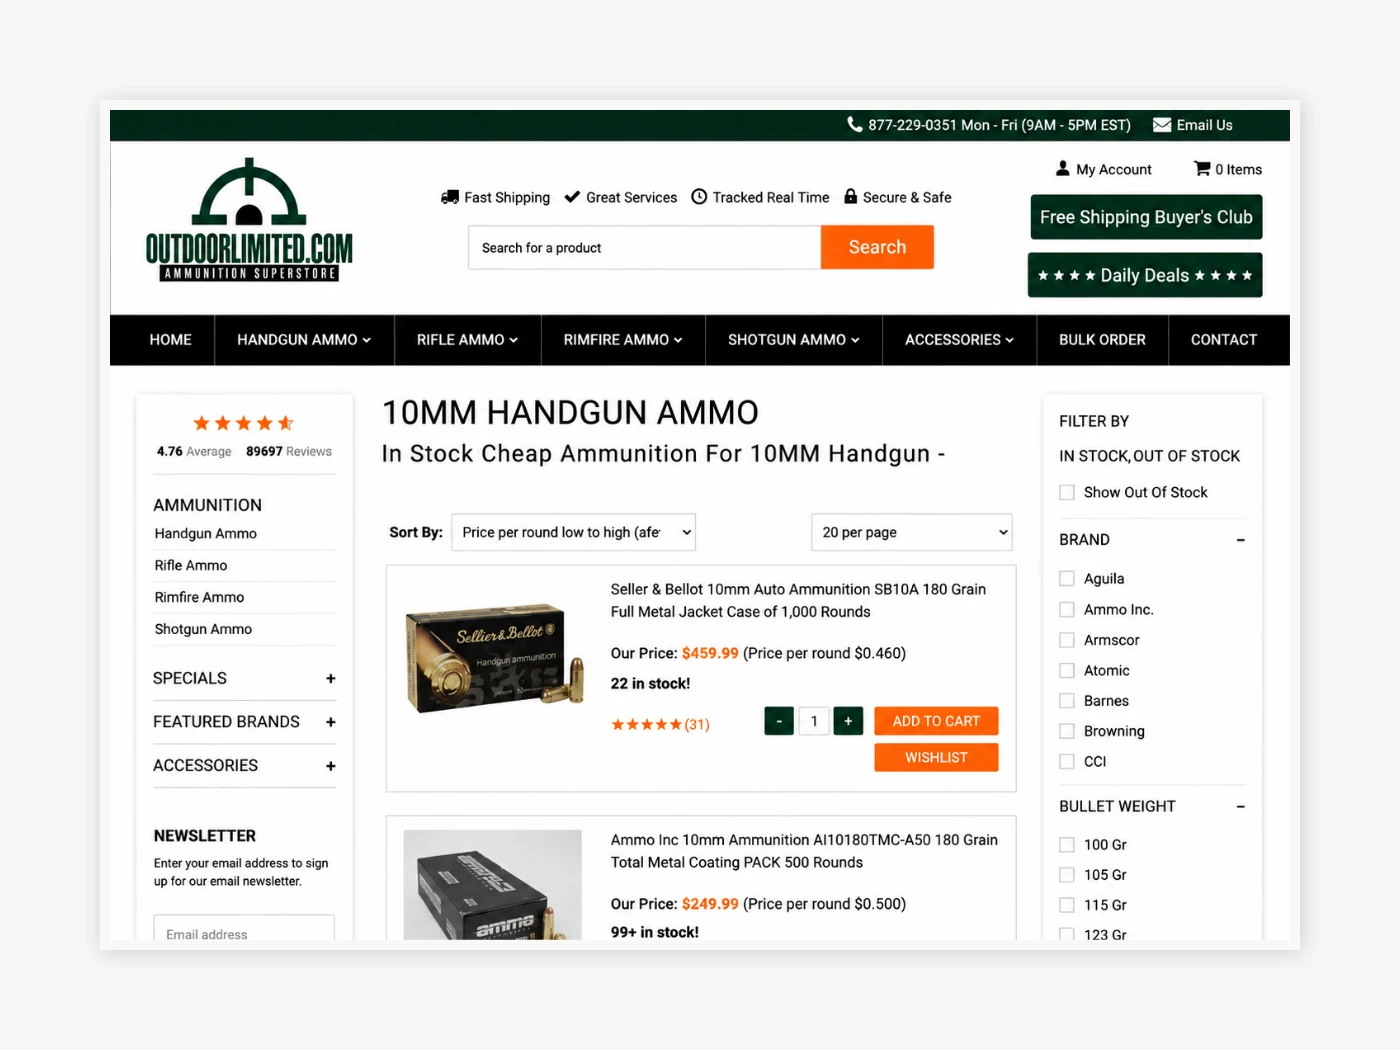Viewport: 1400px width, 1050px height.
Task: Select the Armscor brand checkbox
Action: 1067,640
